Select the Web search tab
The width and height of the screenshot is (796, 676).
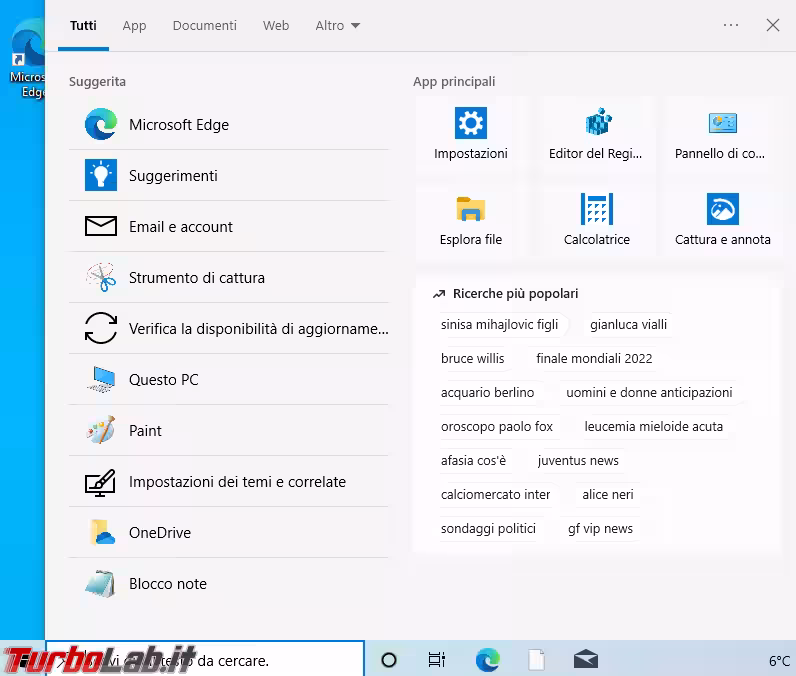click(x=276, y=26)
